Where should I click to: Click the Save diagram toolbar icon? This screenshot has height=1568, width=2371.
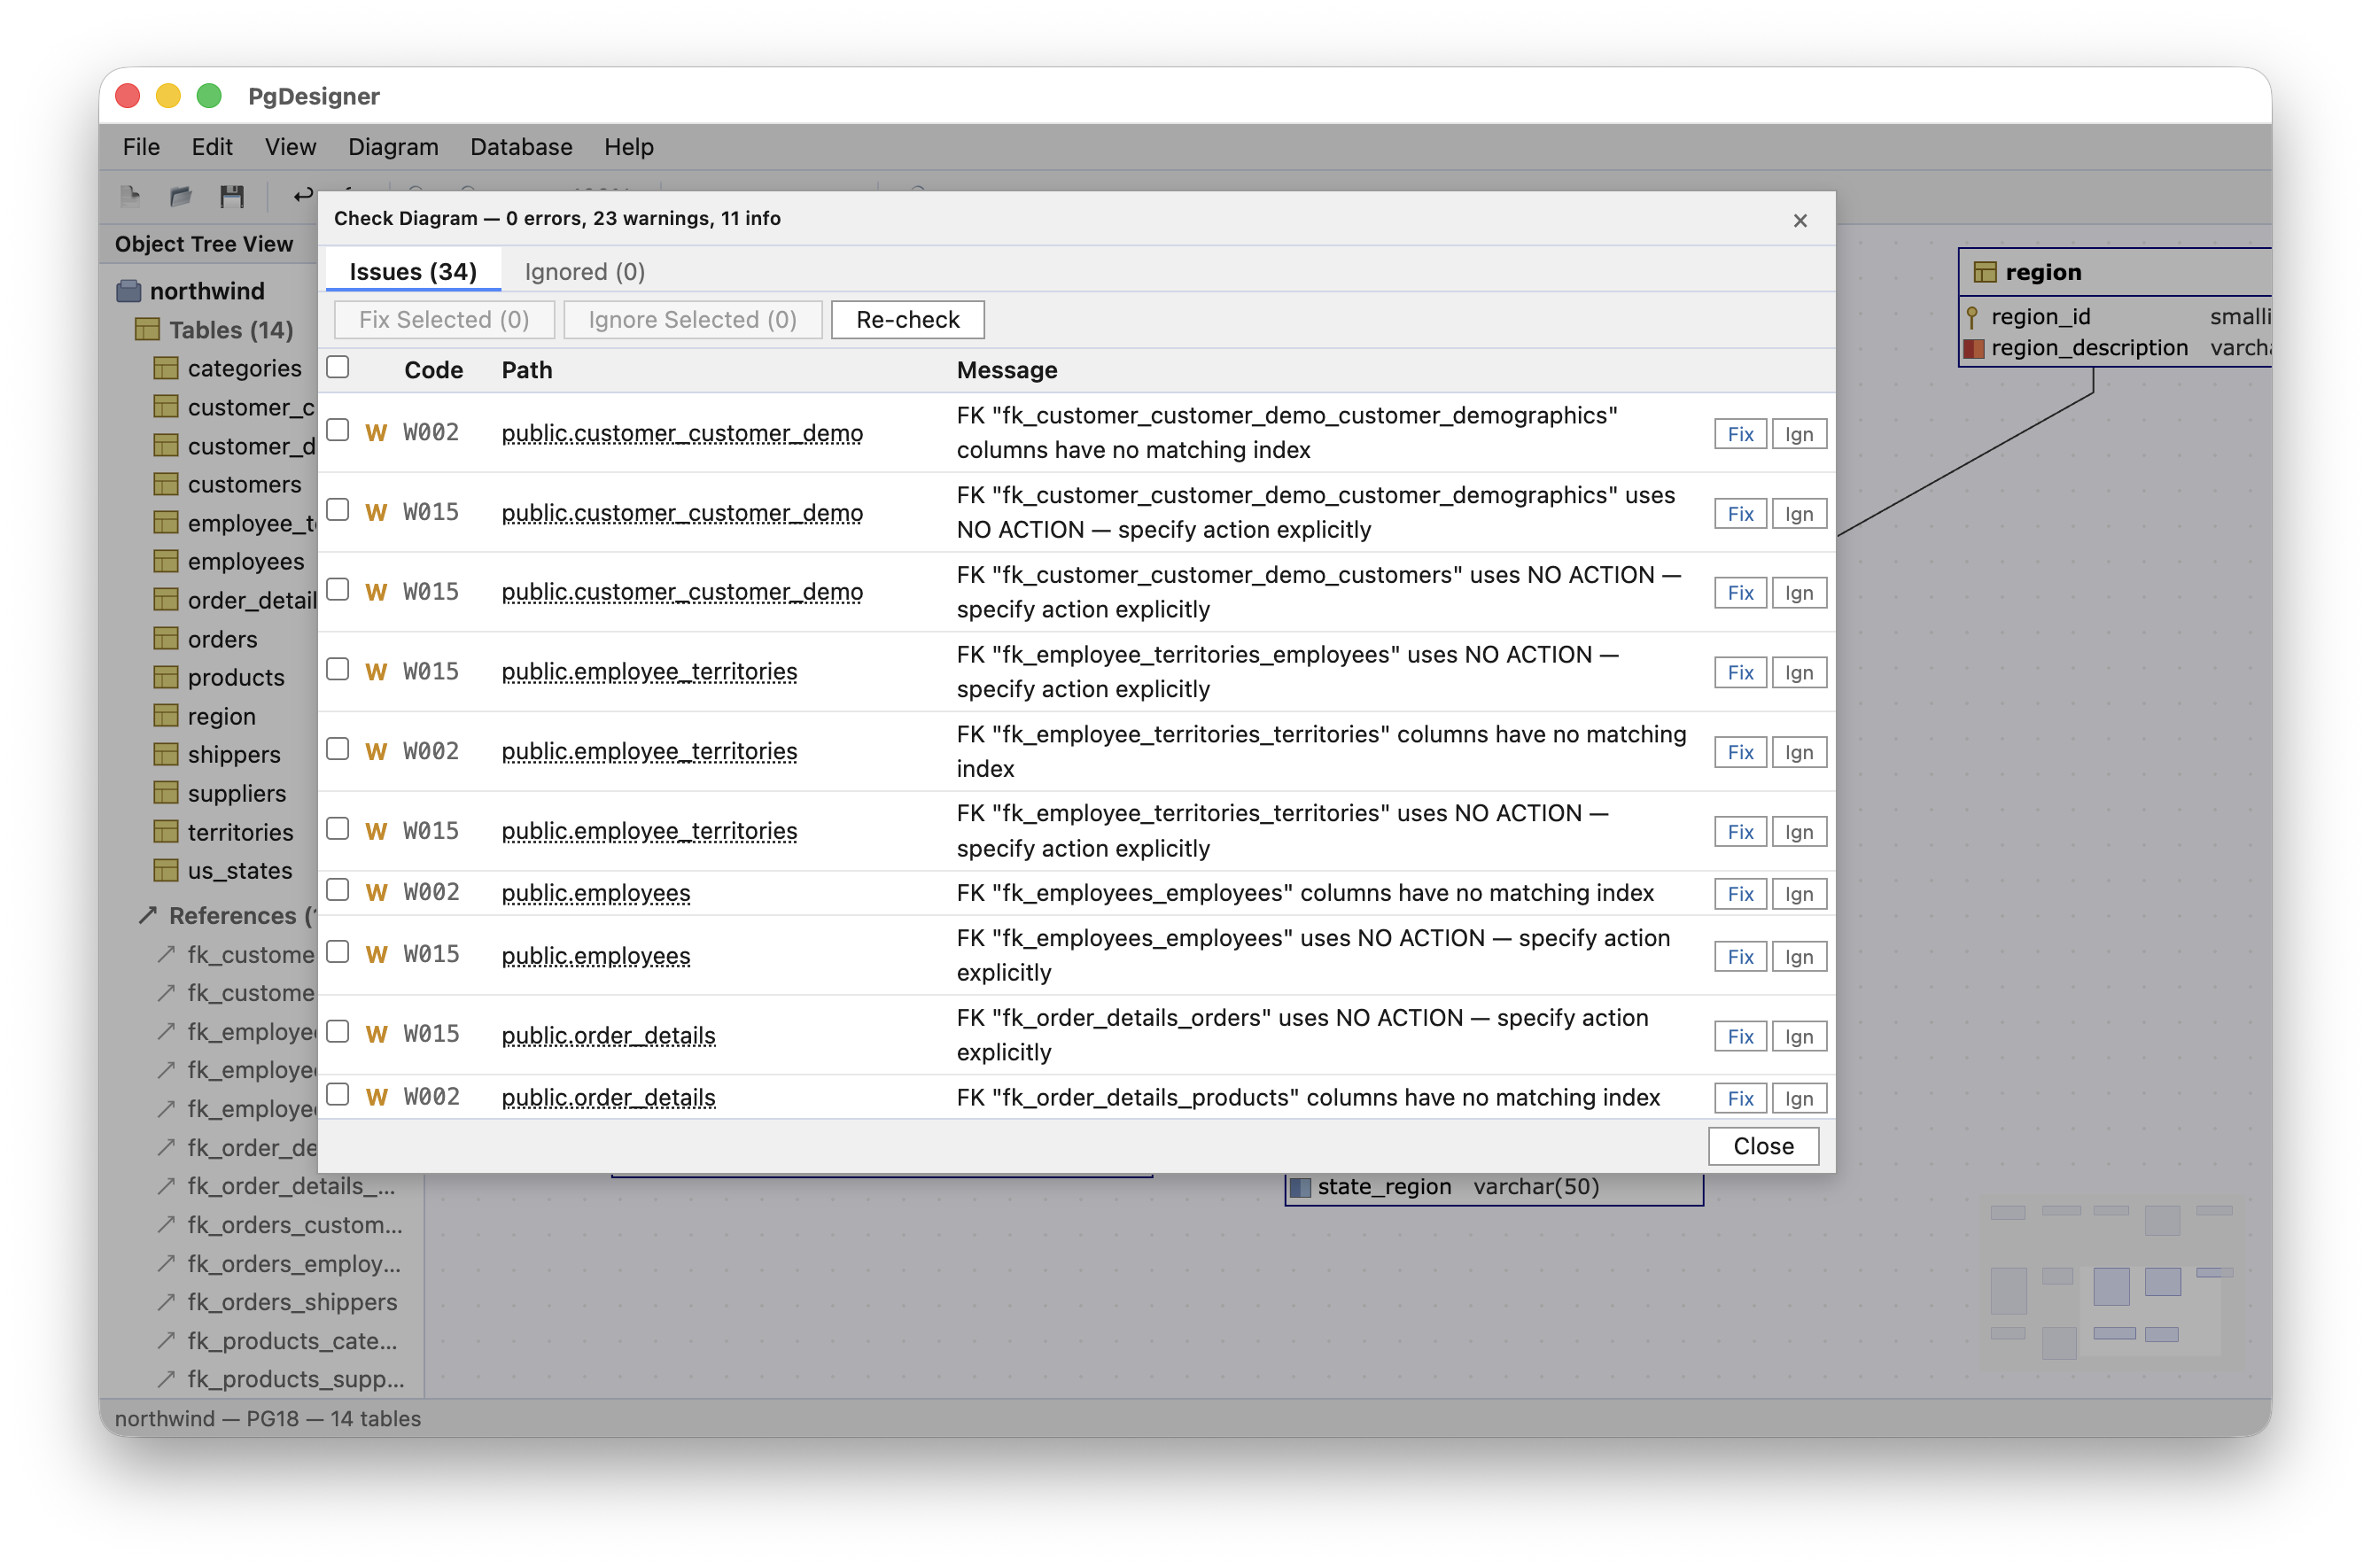[233, 196]
